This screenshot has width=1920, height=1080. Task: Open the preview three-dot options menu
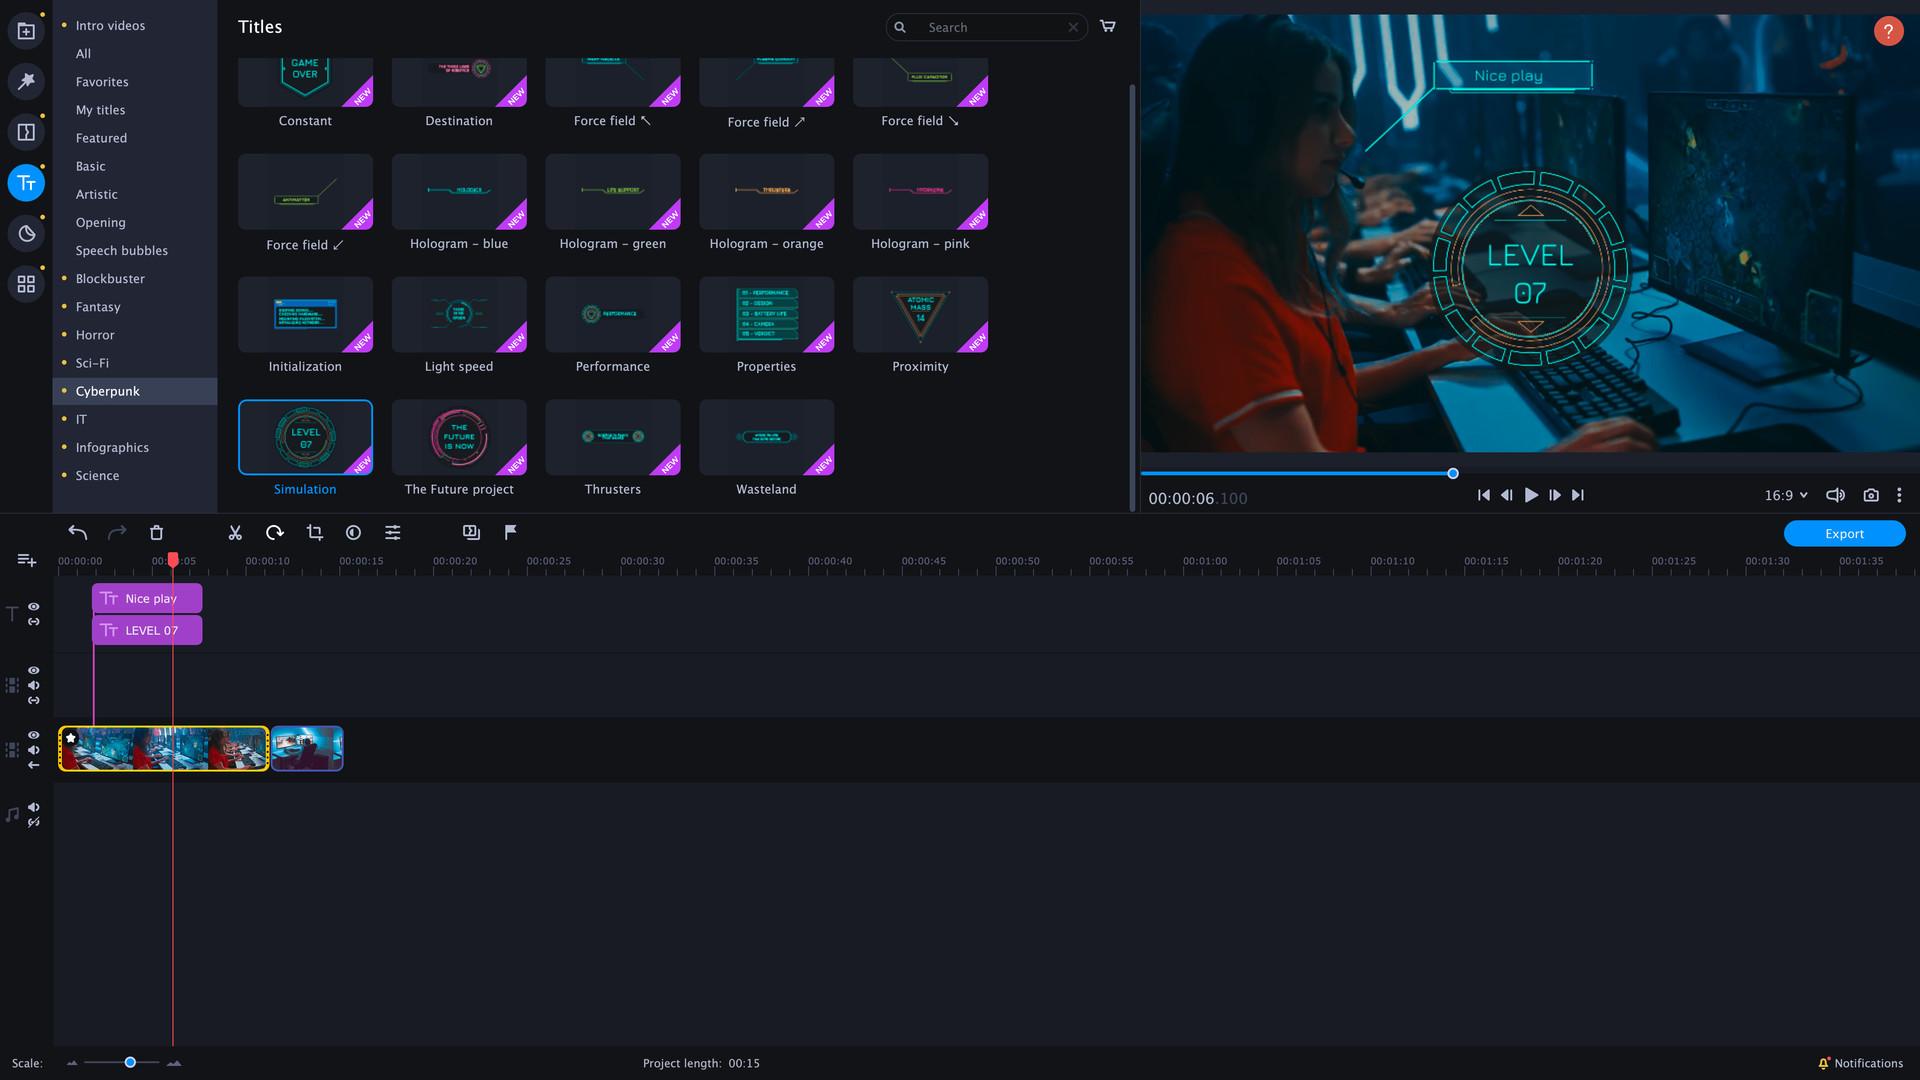coord(1899,495)
